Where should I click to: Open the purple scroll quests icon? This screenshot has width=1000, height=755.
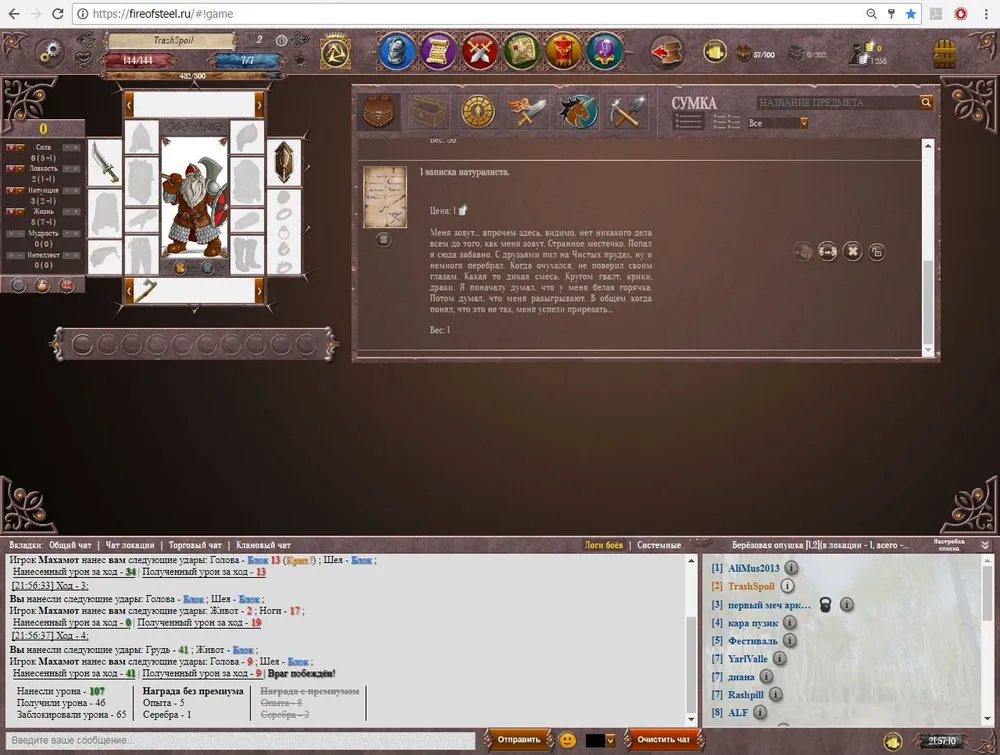[x=438, y=50]
